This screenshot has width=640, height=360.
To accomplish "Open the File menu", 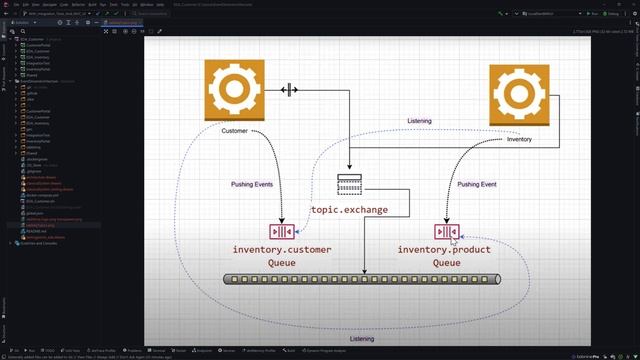I will [16, 4].
